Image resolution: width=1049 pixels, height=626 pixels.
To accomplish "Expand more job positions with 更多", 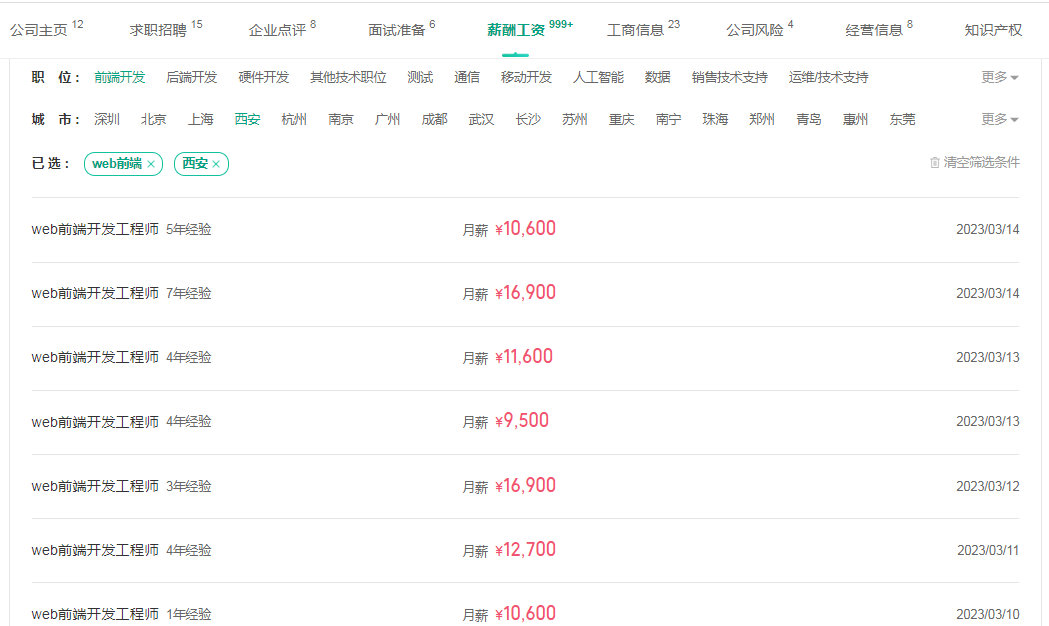I will [x=999, y=78].
